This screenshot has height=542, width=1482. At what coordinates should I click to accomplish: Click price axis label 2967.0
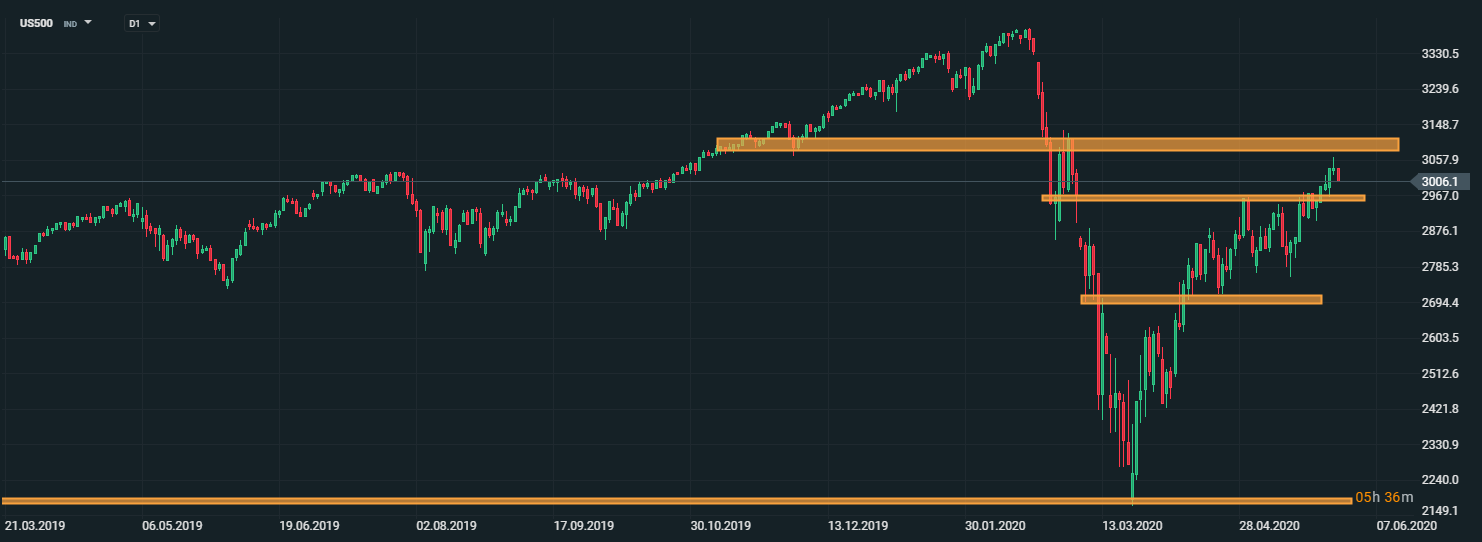[1439, 196]
